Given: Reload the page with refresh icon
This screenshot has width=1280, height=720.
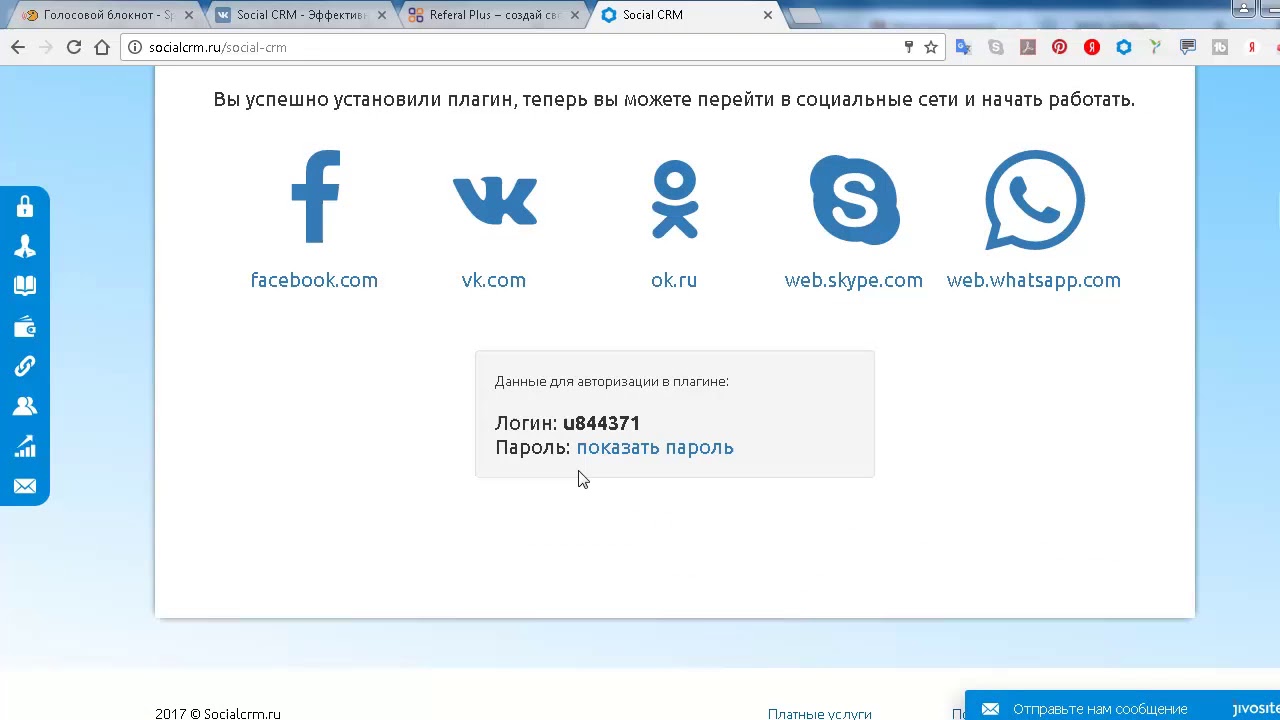Looking at the screenshot, I should pyautogui.click(x=74, y=47).
